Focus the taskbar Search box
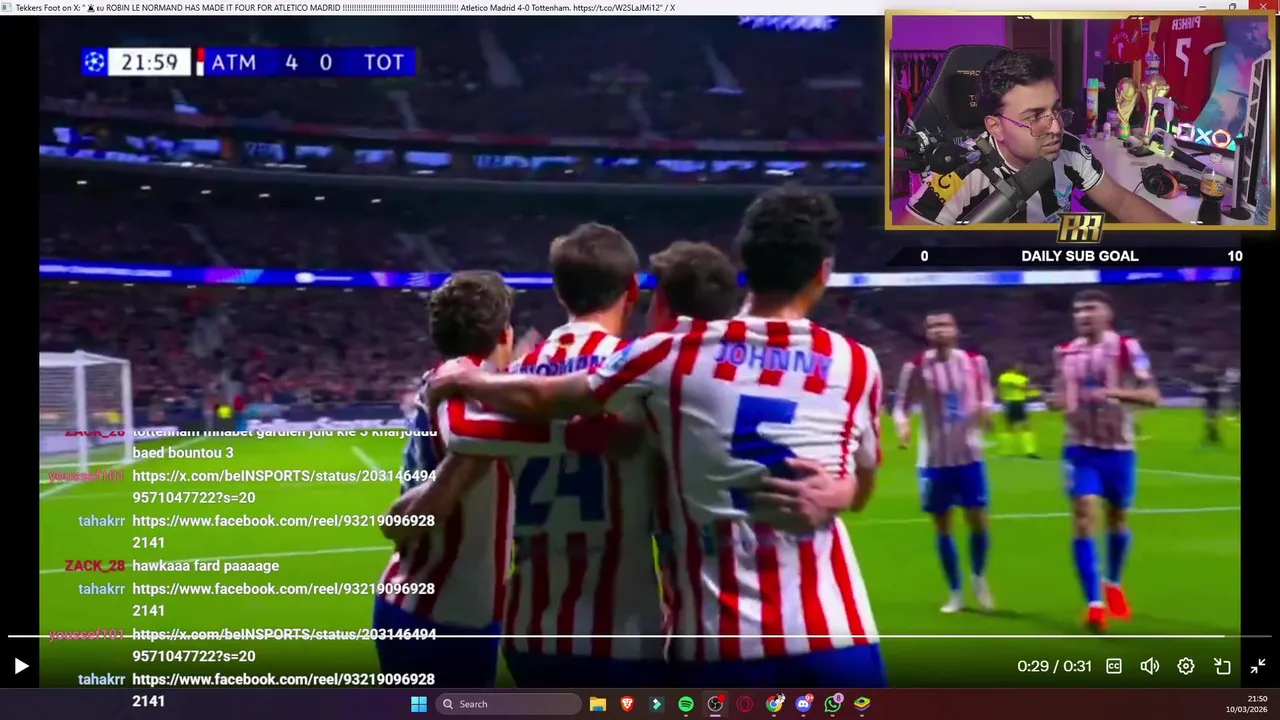Image resolution: width=1280 pixels, height=720 pixels. 509,704
